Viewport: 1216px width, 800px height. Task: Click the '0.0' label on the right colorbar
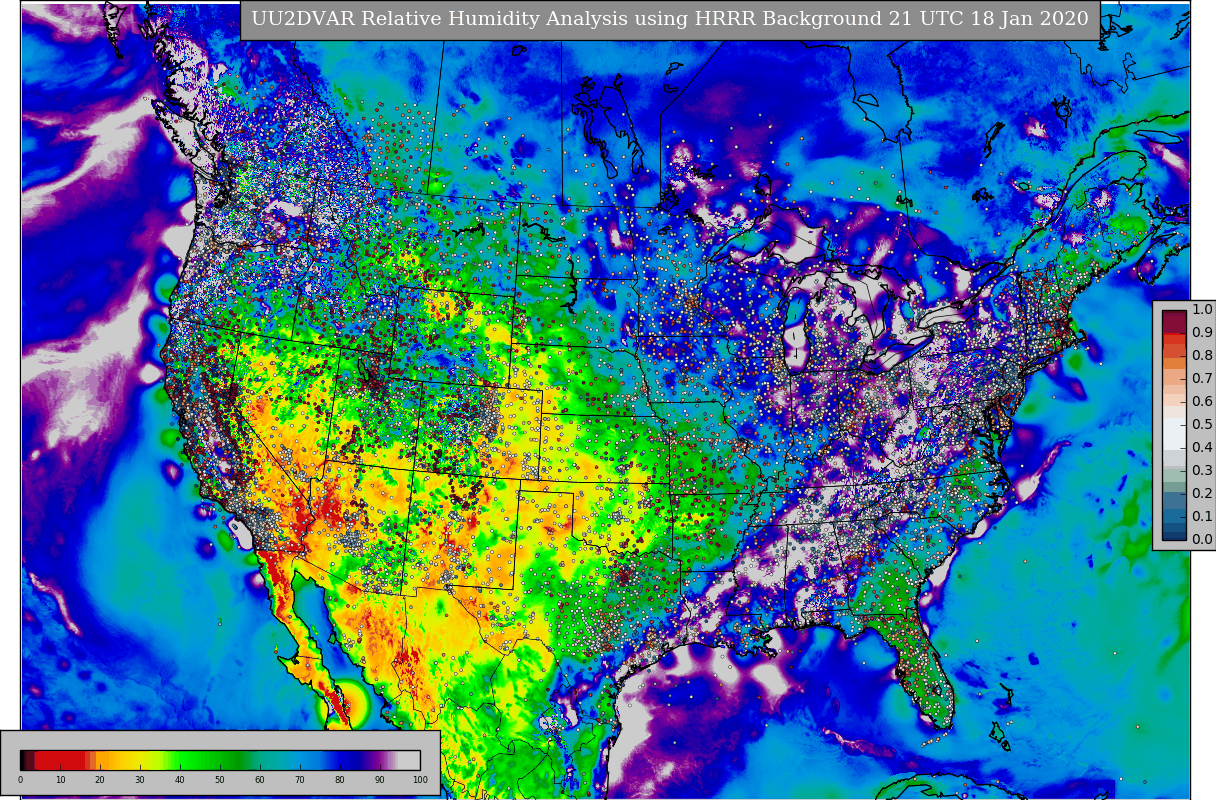1201,539
